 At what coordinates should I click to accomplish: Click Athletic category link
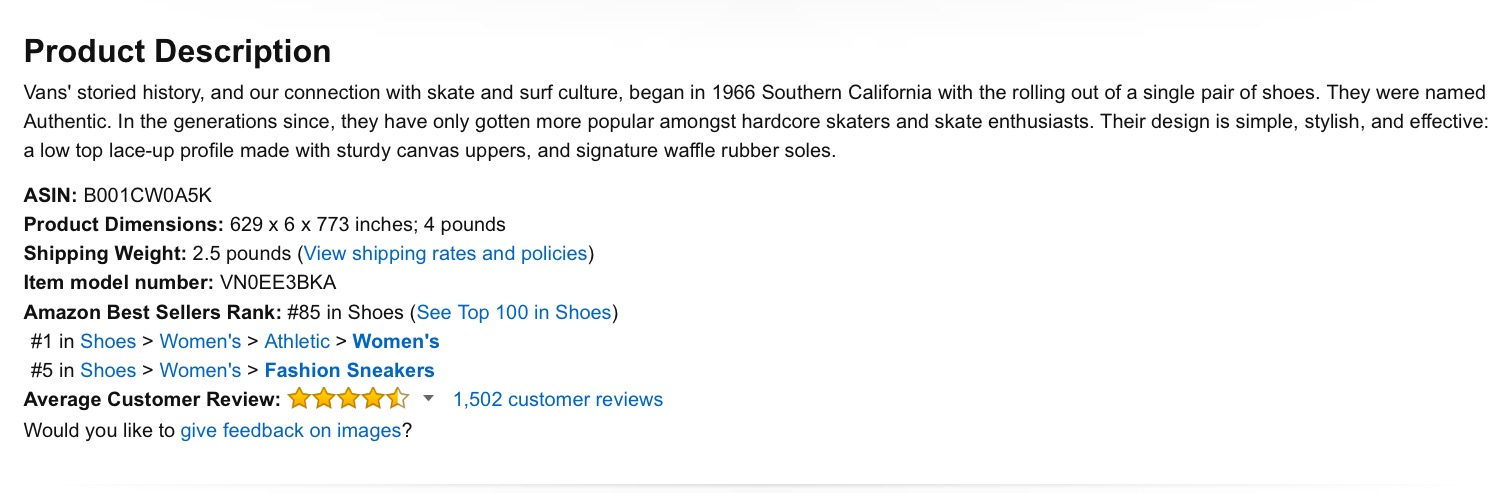(297, 341)
